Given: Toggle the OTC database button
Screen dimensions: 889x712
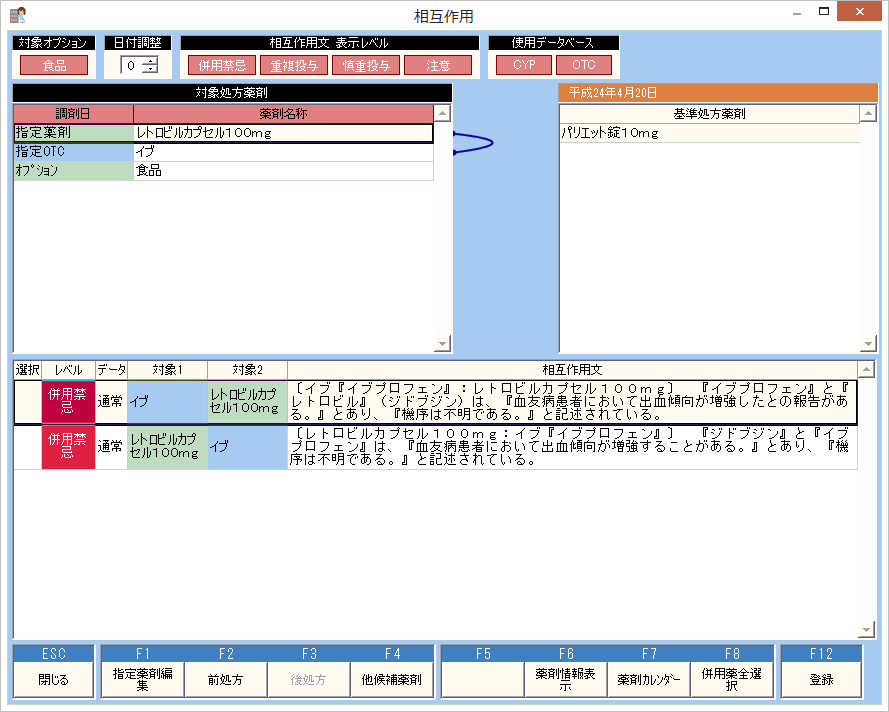Looking at the screenshot, I should coord(583,65).
